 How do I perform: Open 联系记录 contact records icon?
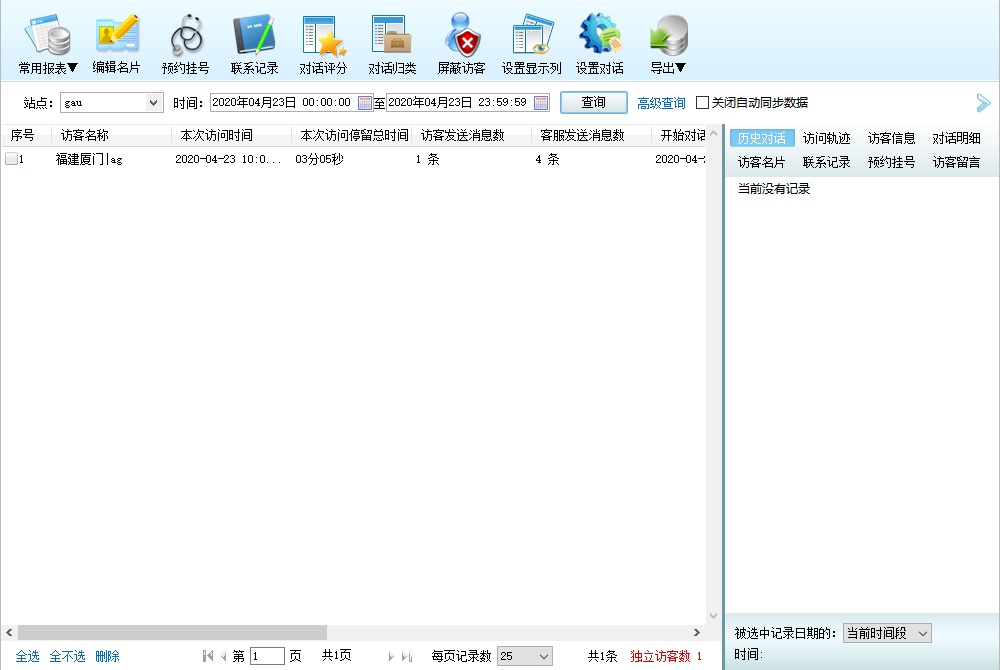tap(254, 37)
